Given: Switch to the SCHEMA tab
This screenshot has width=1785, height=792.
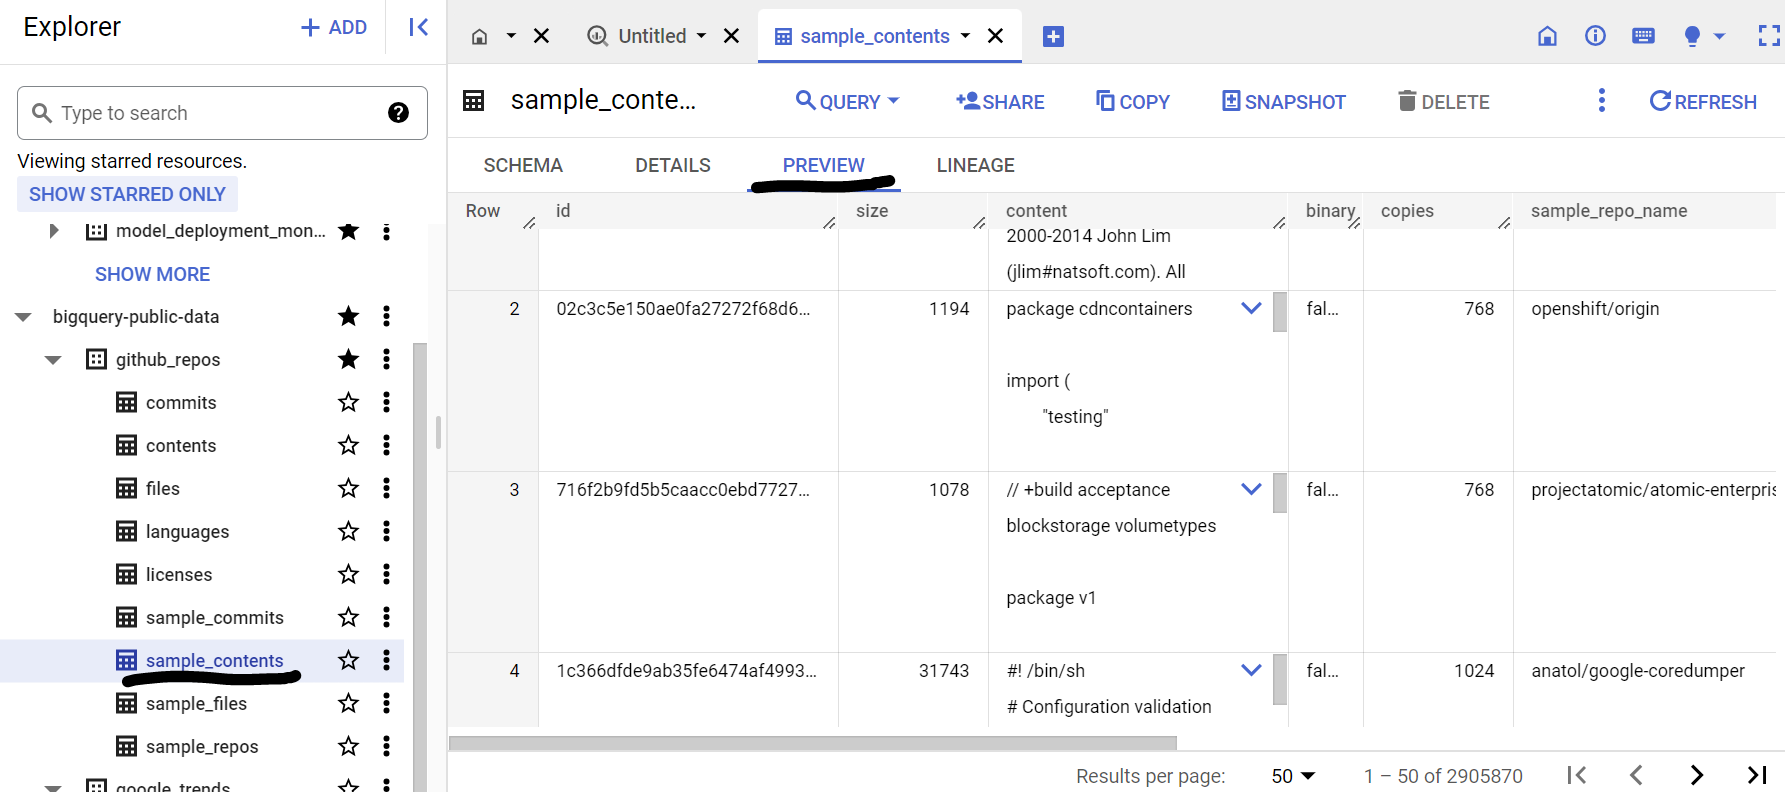Looking at the screenshot, I should click(x=523, y=165).
